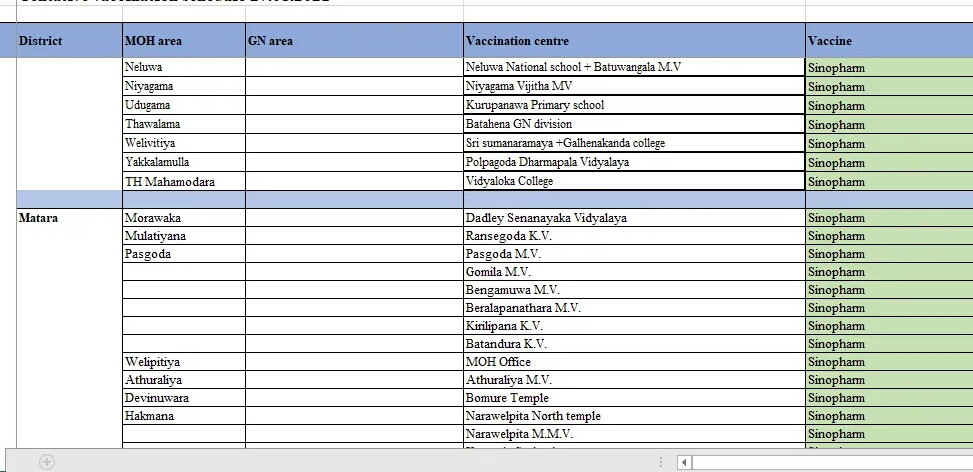
Task: Select the Udugama MOH area cell
Action: point(184,105)
